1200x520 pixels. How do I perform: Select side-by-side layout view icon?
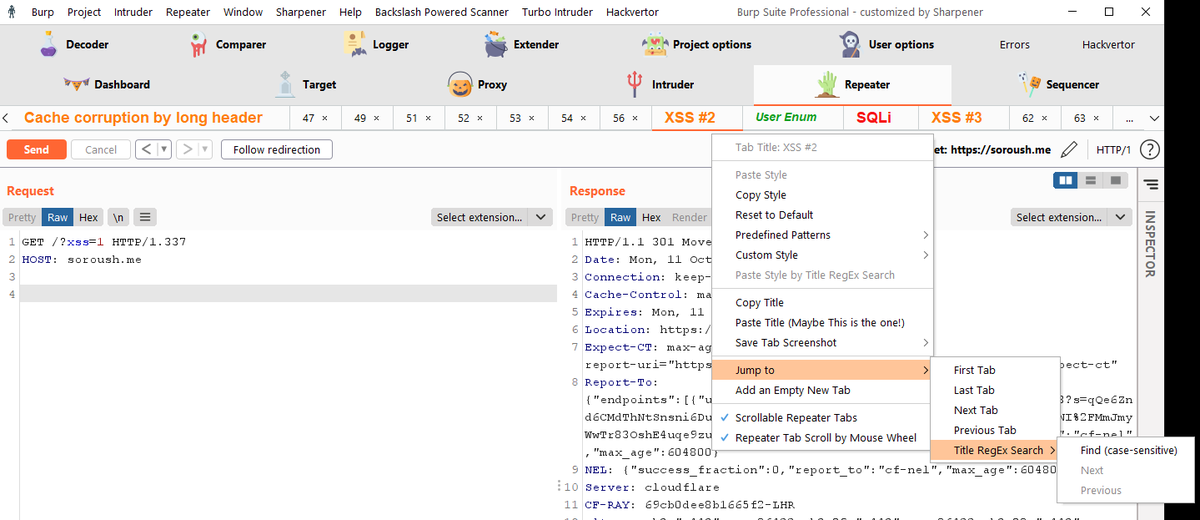point(1067,180)
